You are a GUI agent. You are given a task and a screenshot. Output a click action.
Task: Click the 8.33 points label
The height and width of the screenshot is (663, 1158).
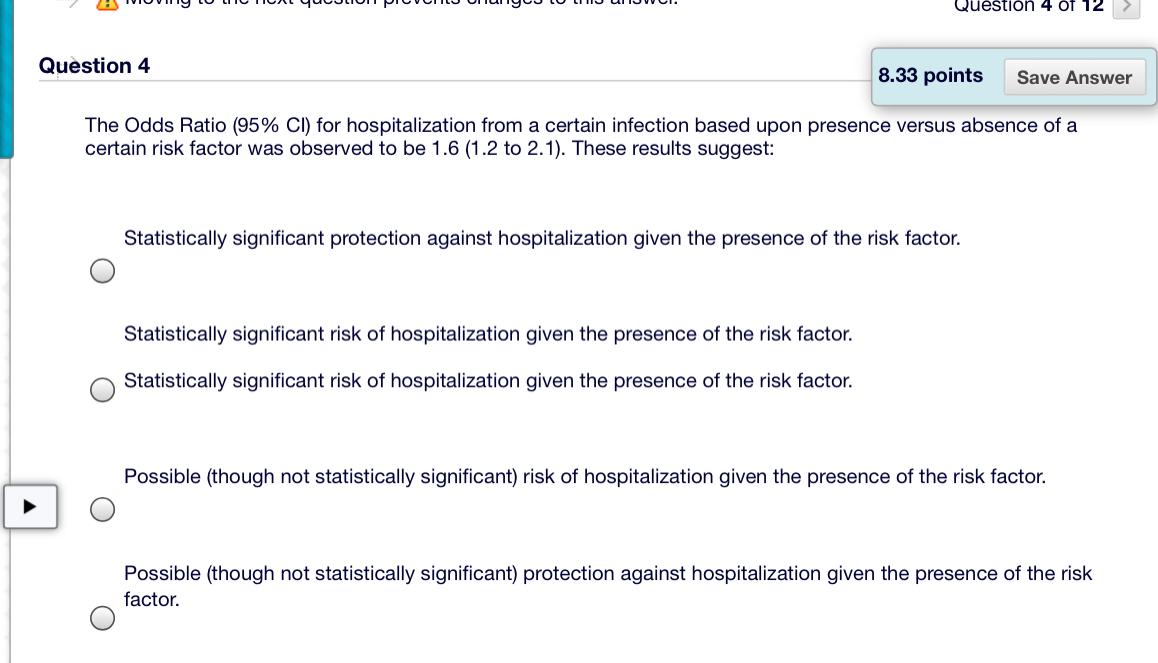point(930,75)
